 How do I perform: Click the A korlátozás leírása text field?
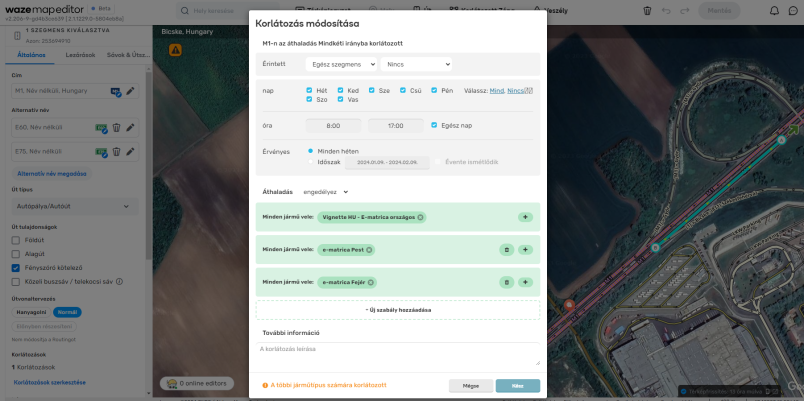(398, 354)
